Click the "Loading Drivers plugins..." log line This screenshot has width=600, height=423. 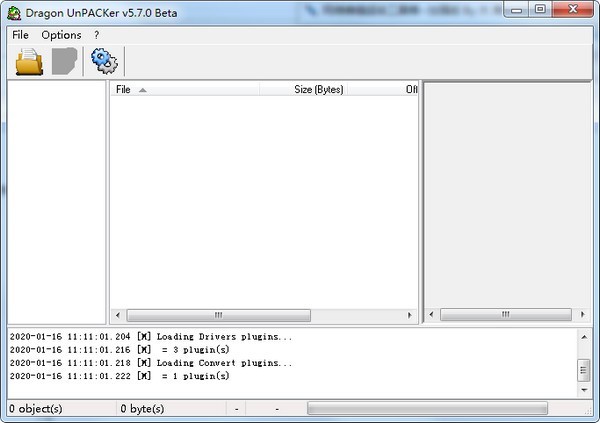(151, 337)
